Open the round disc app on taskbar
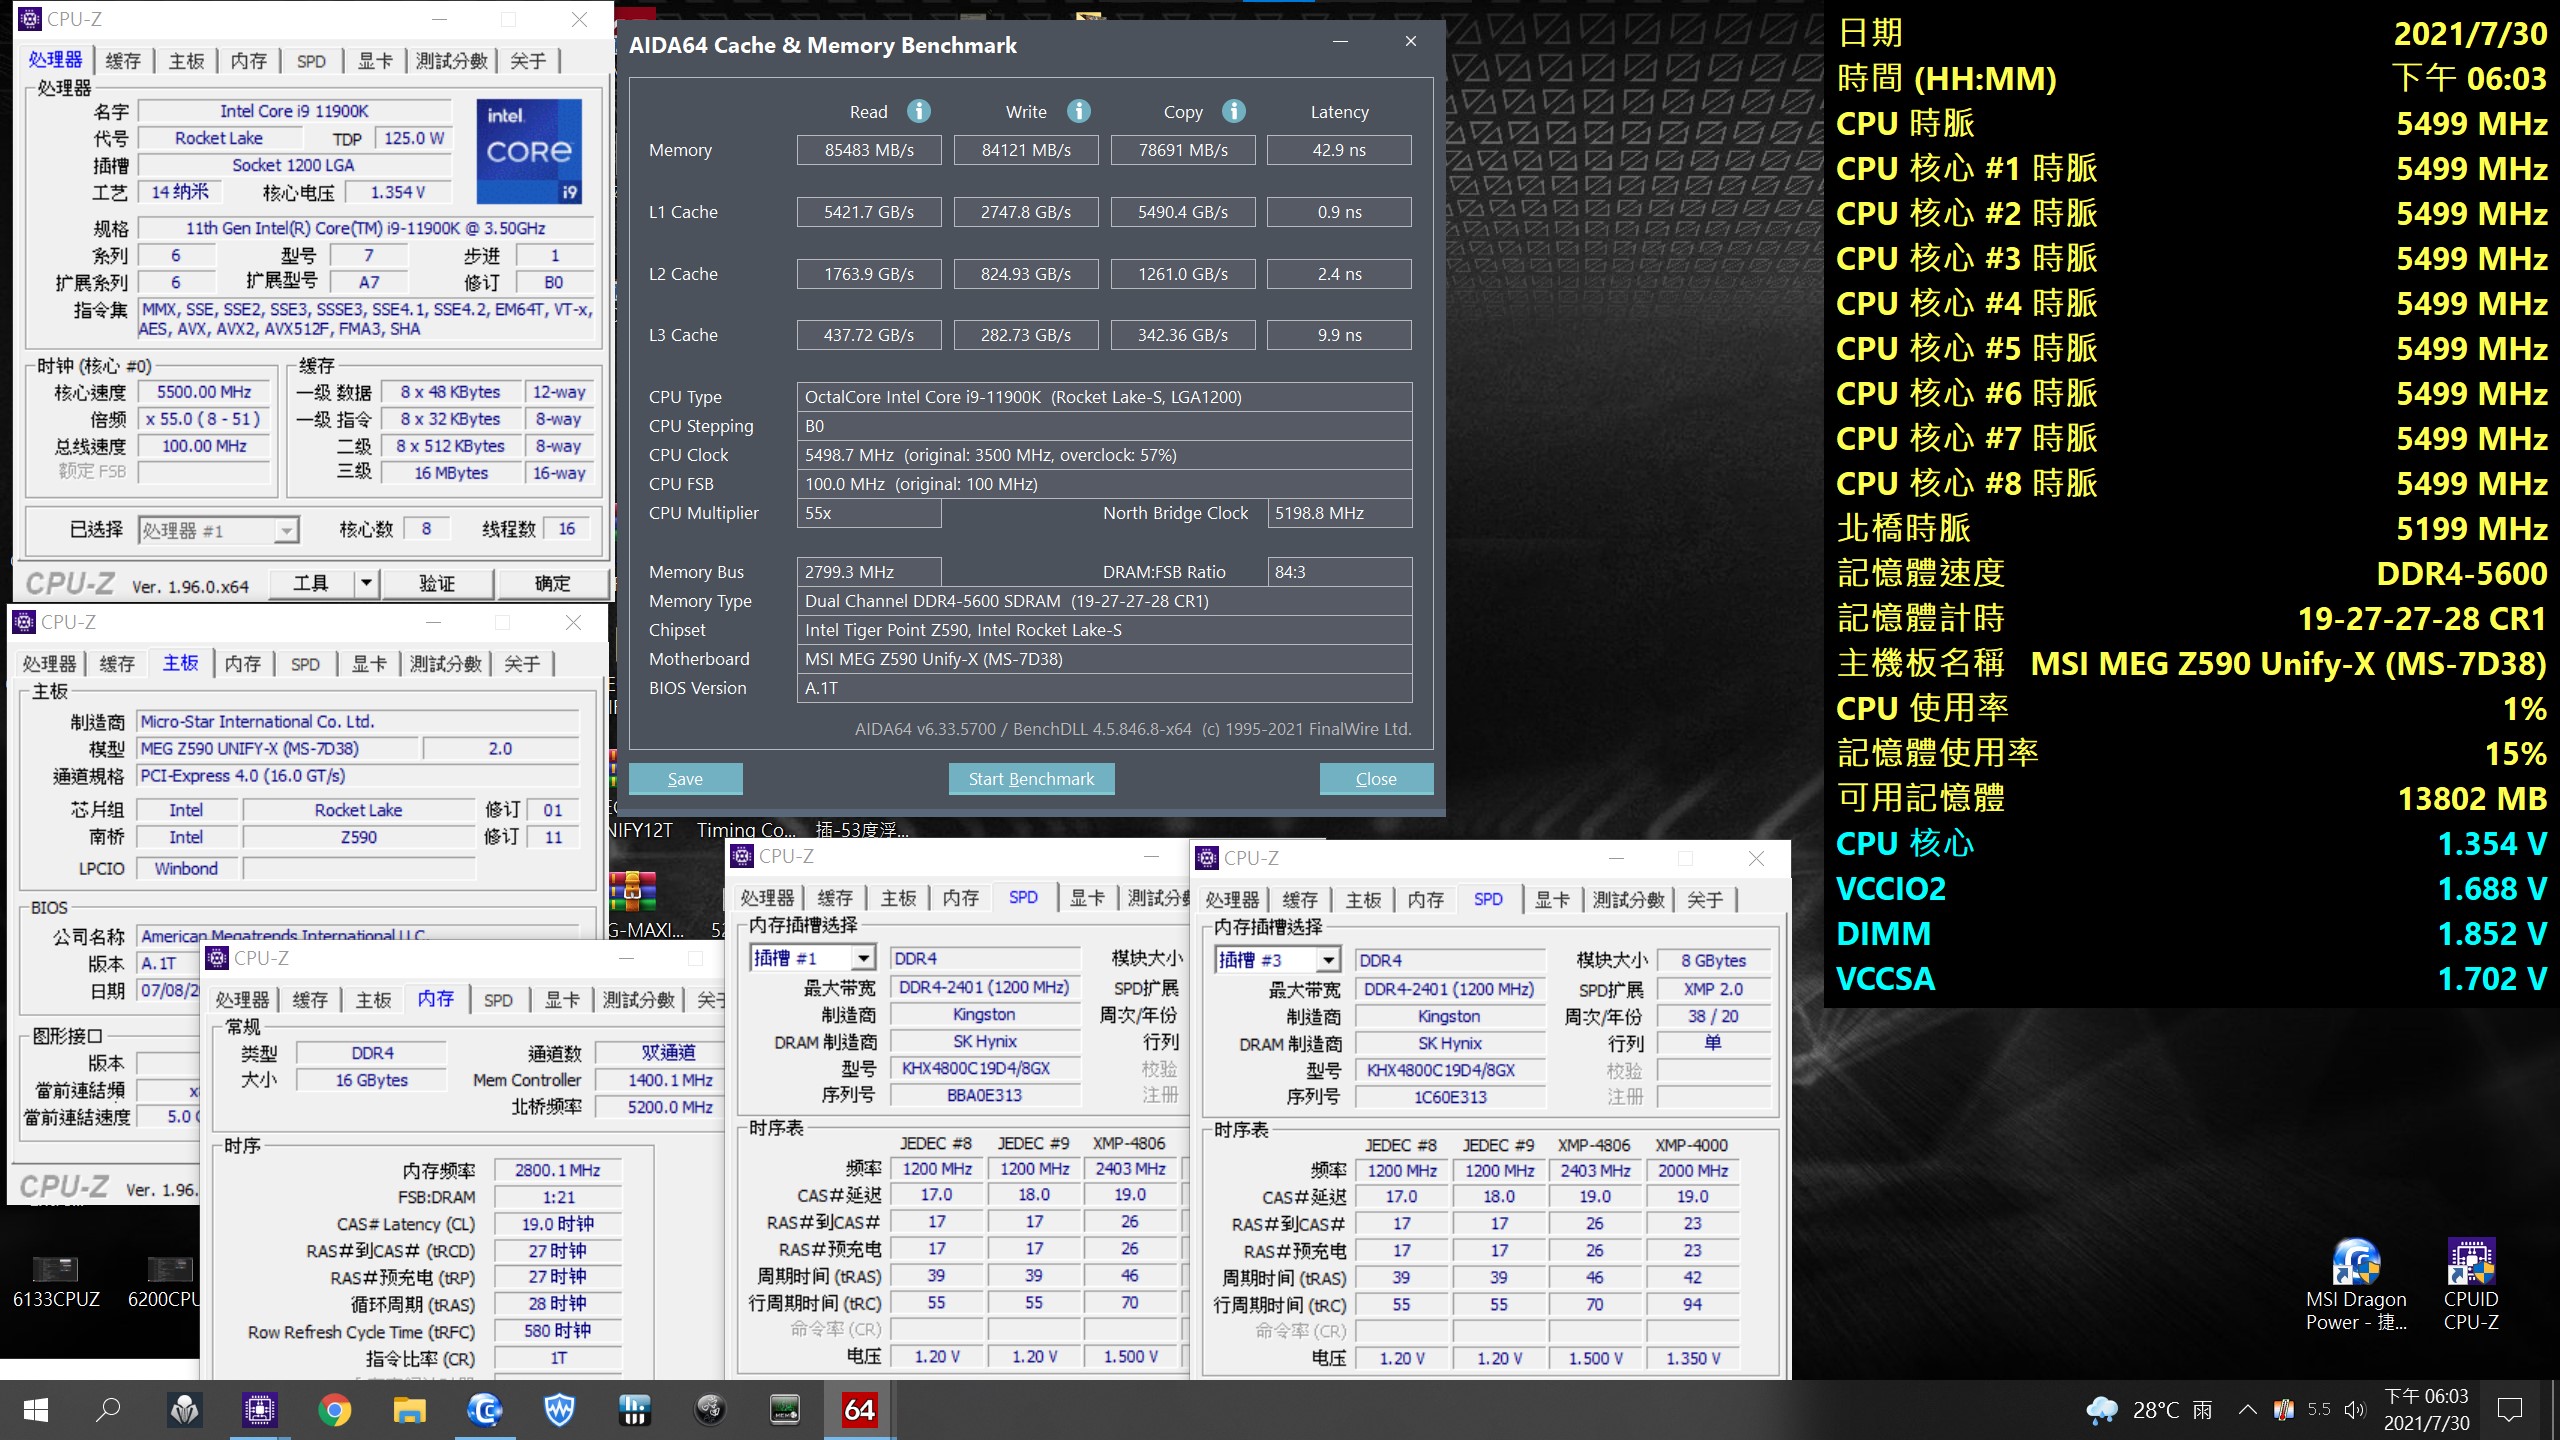 coord(709,1410)
